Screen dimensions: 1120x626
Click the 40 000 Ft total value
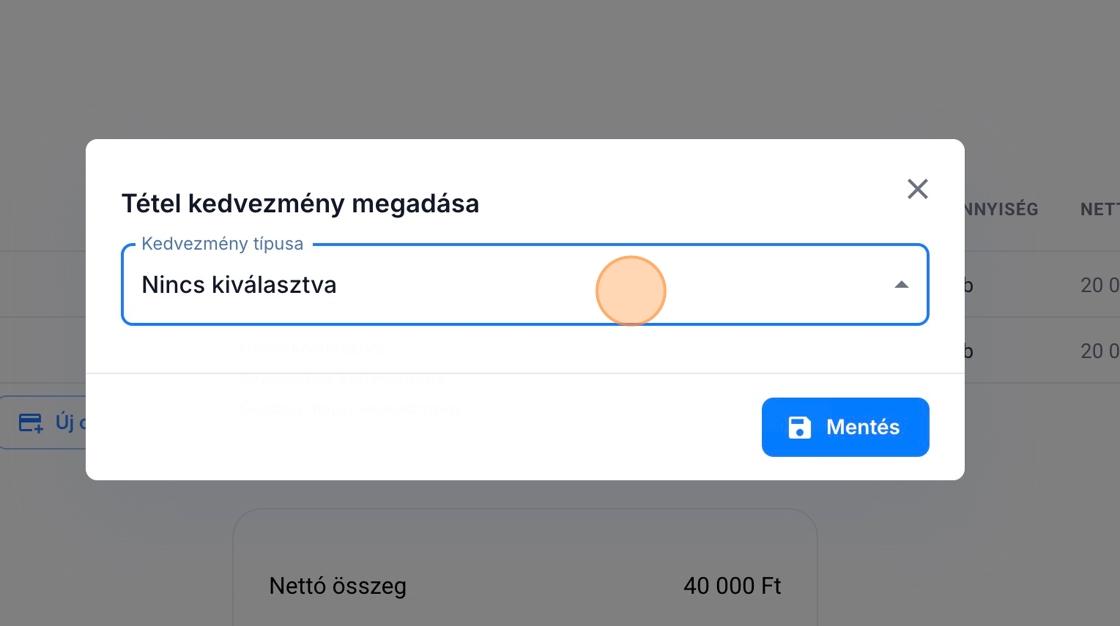click(x=732, y=586)
